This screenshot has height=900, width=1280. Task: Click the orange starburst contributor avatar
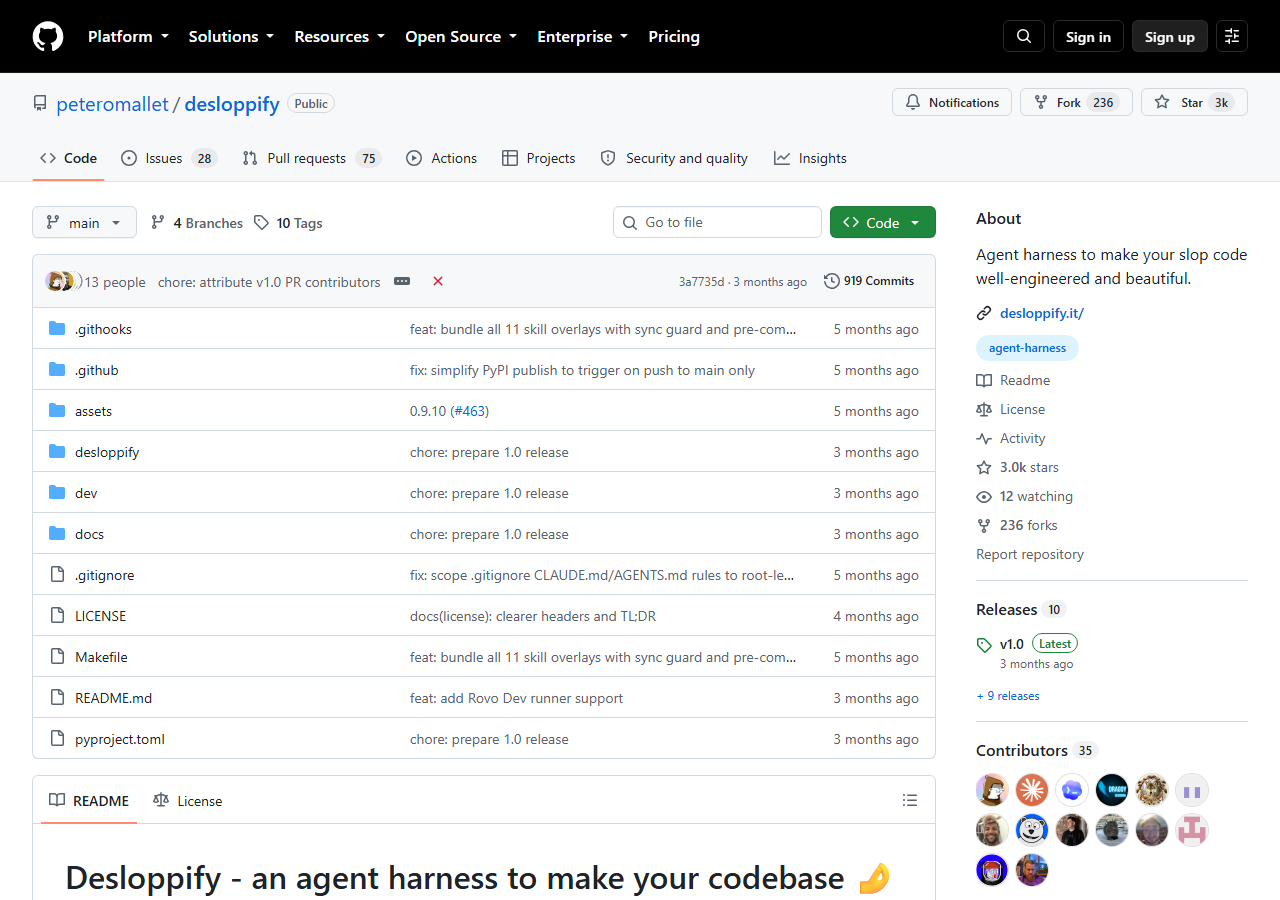pyautogui.click(x=1032, y=790)
